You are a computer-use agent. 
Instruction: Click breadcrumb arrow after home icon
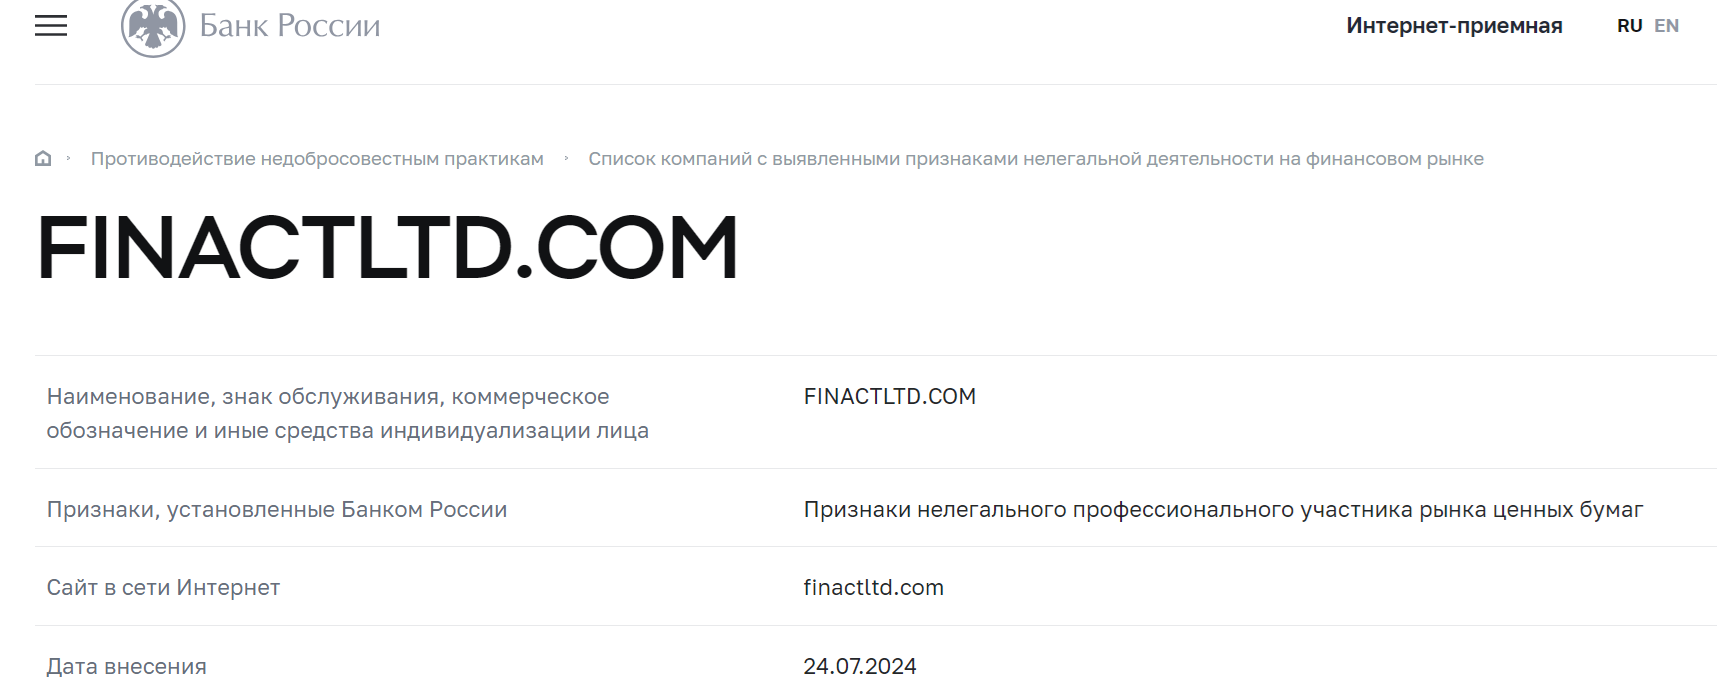click(69, 158)
